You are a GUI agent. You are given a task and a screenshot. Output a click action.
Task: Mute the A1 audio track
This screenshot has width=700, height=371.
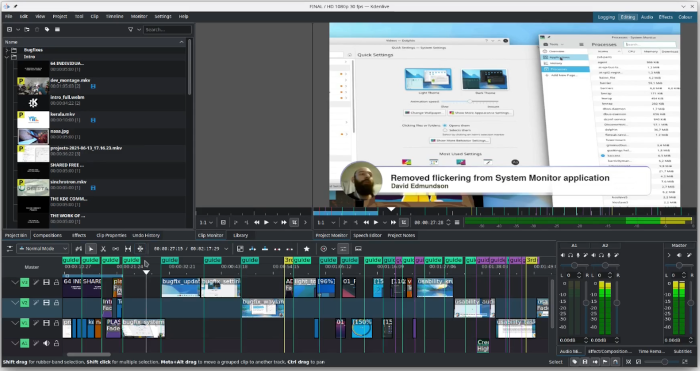[46, 343]
